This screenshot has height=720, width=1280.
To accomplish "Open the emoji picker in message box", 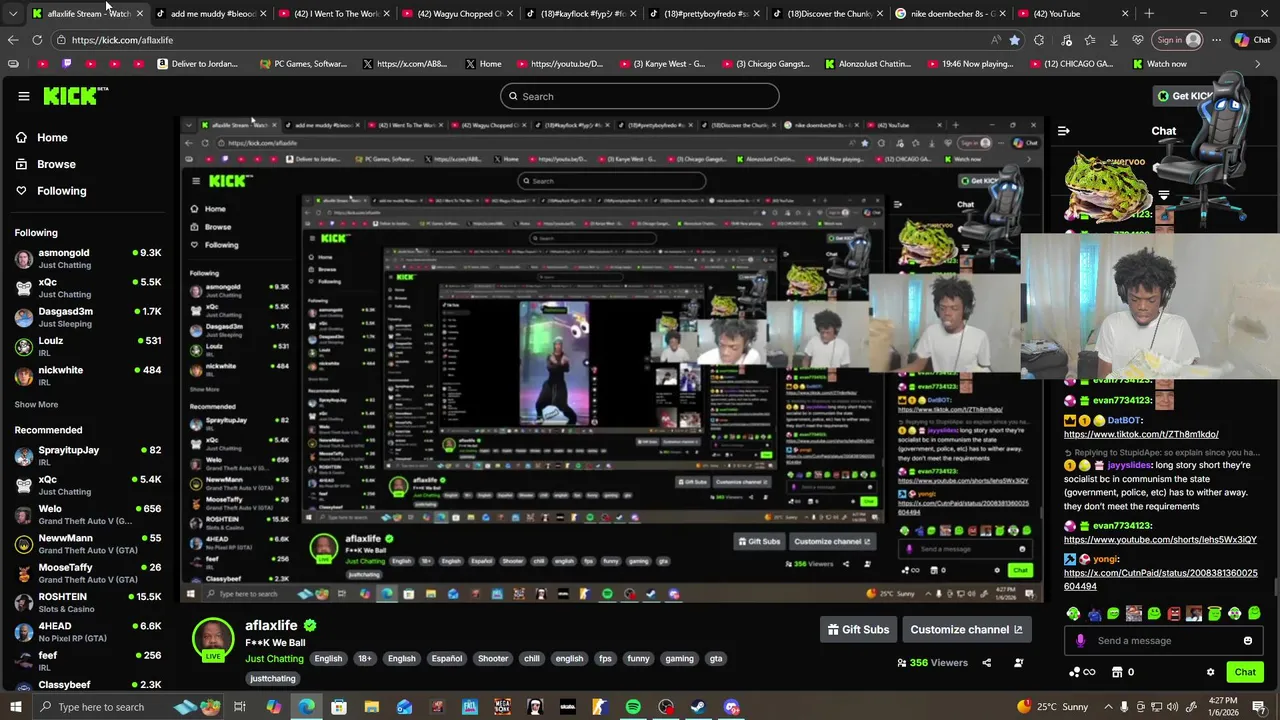I will [1247, 641].
